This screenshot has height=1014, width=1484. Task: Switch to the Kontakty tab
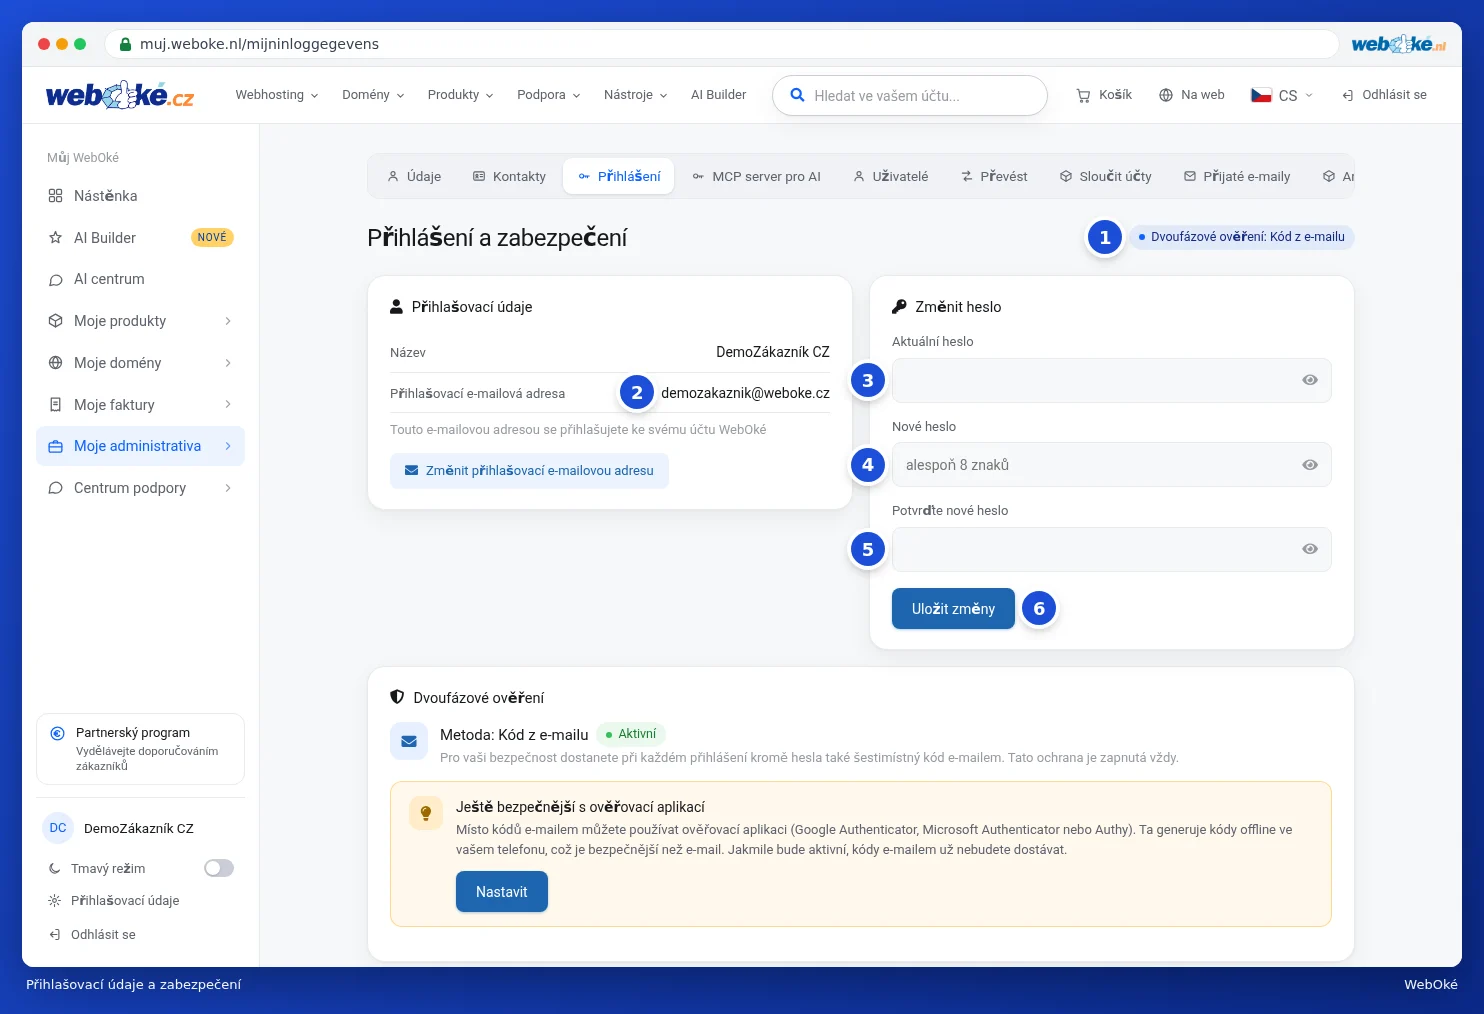point(510,176)
